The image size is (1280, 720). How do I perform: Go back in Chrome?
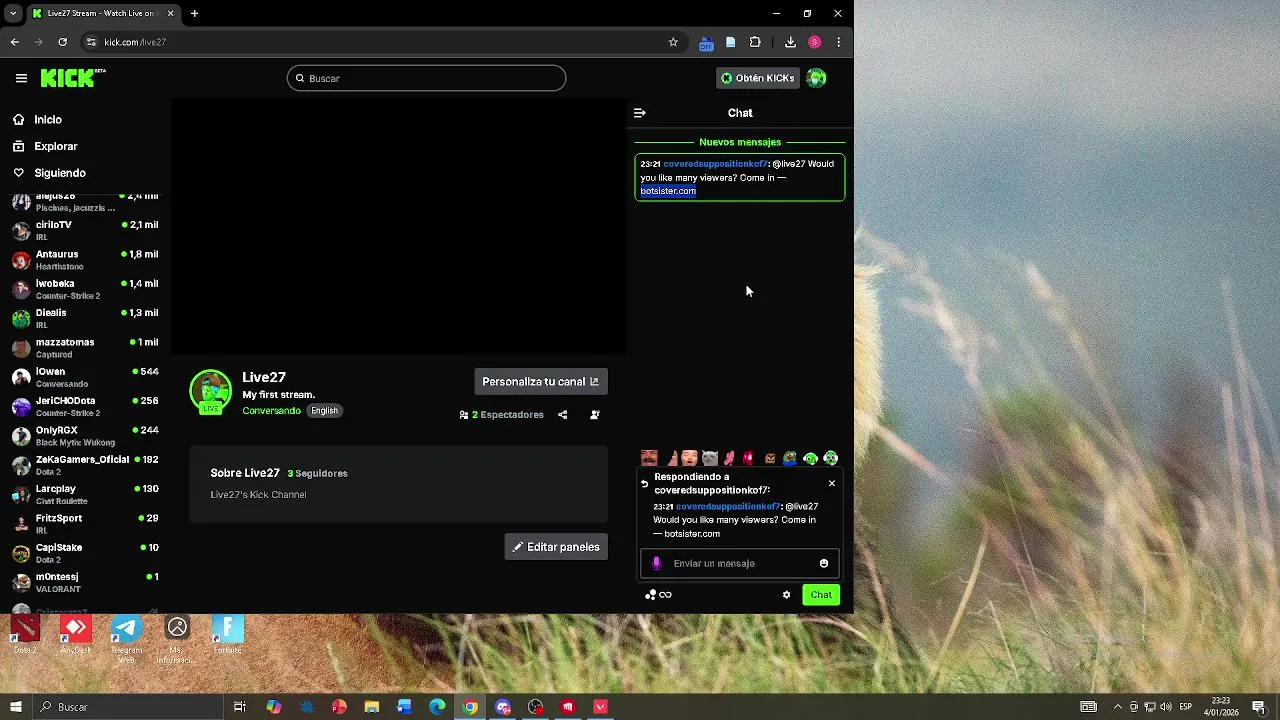(15, 42)
